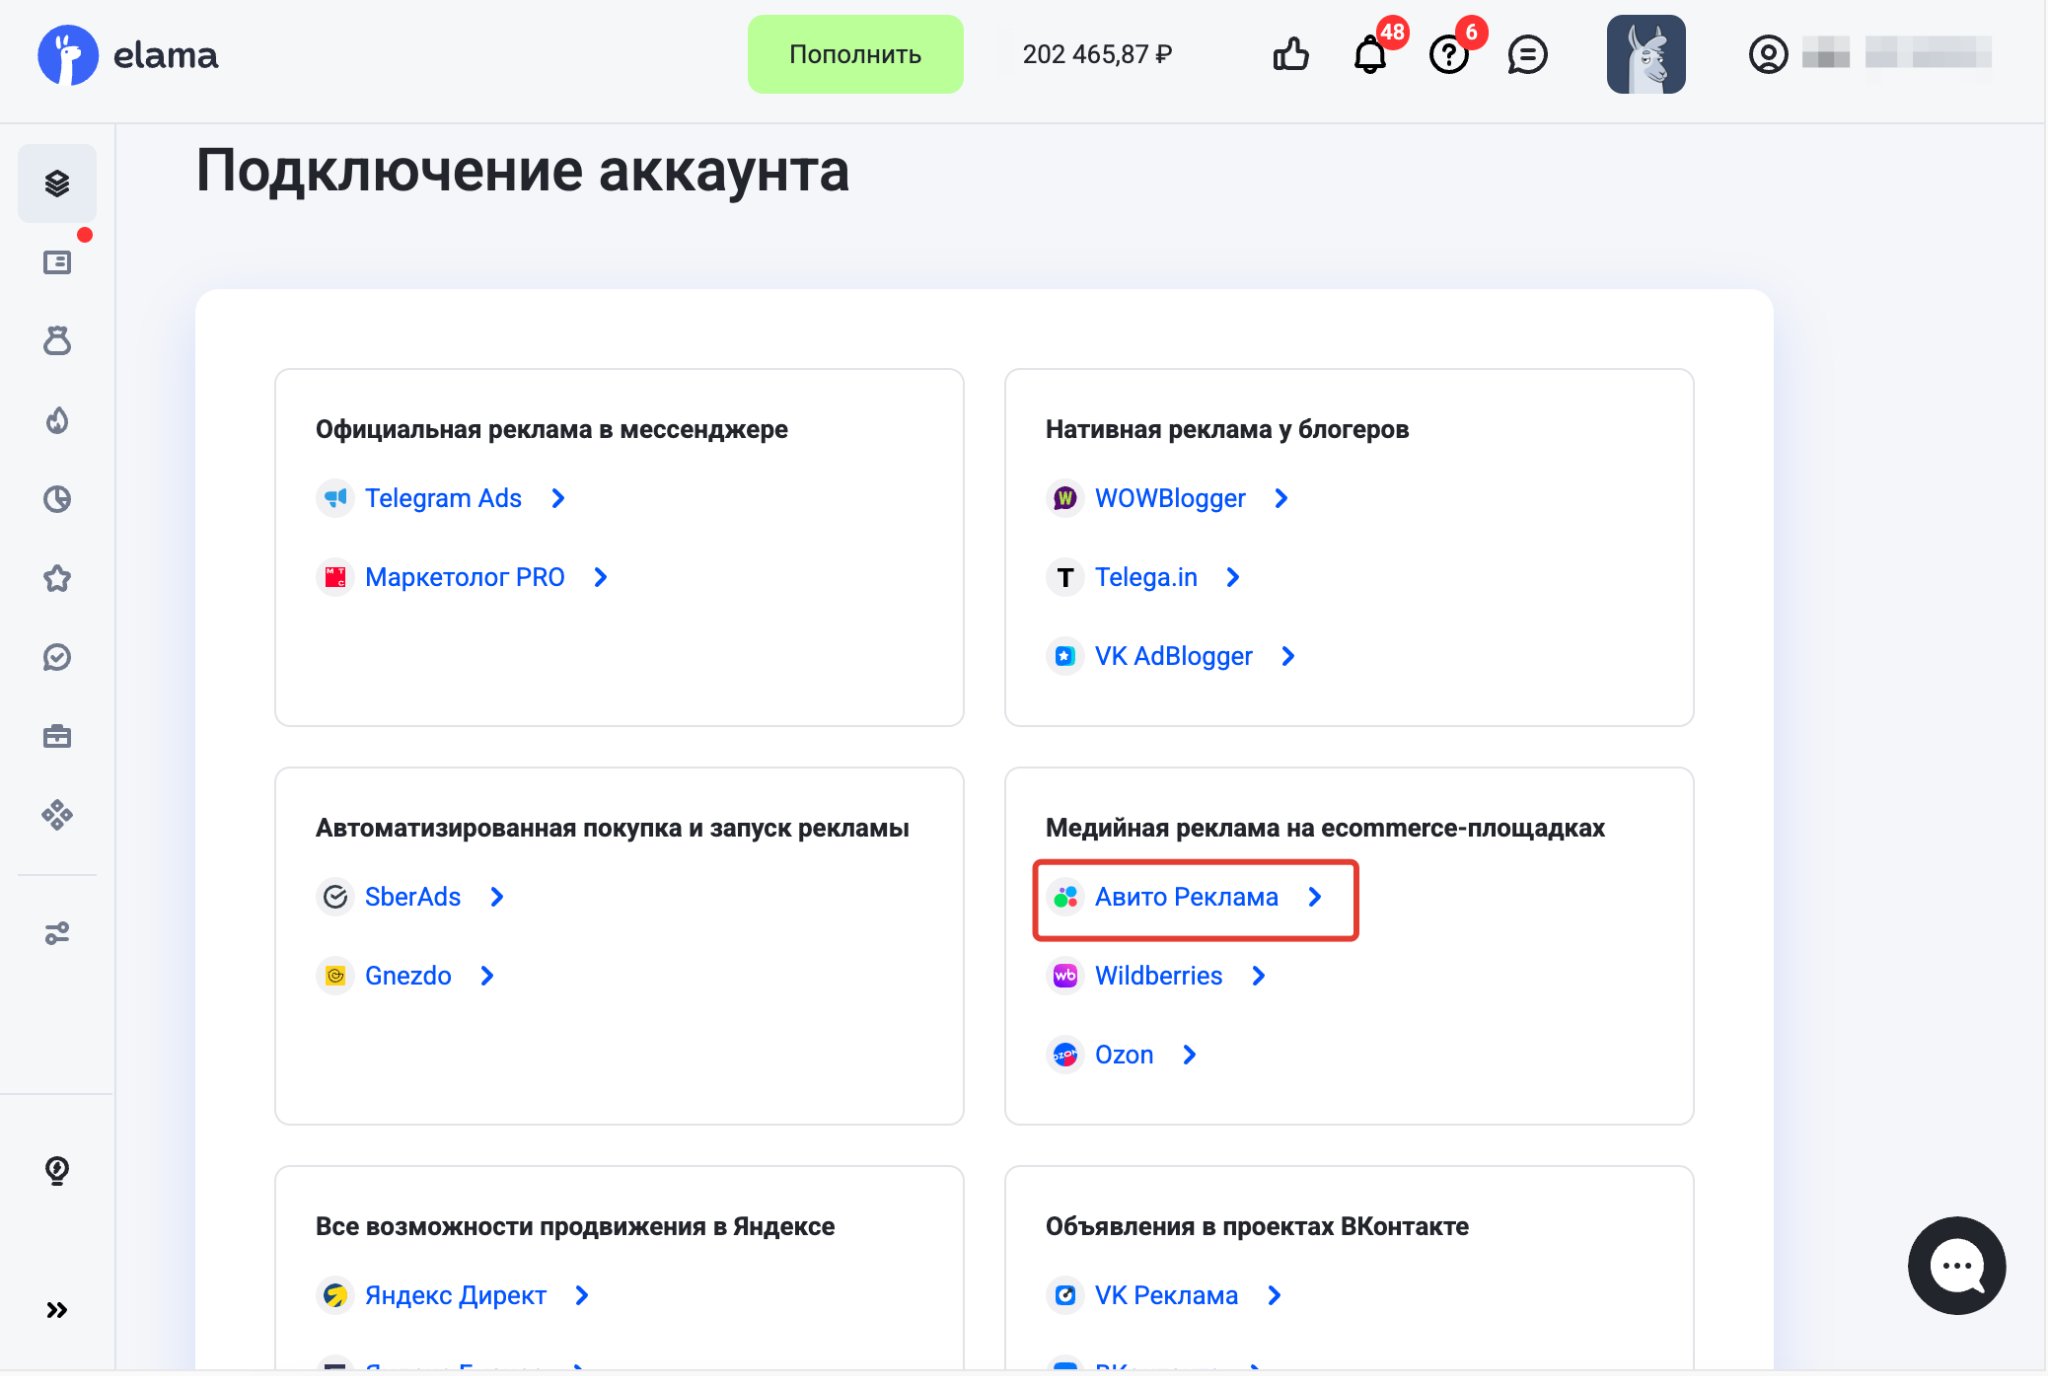Click the WOWBlogger purple icon

pos(1065,497)
